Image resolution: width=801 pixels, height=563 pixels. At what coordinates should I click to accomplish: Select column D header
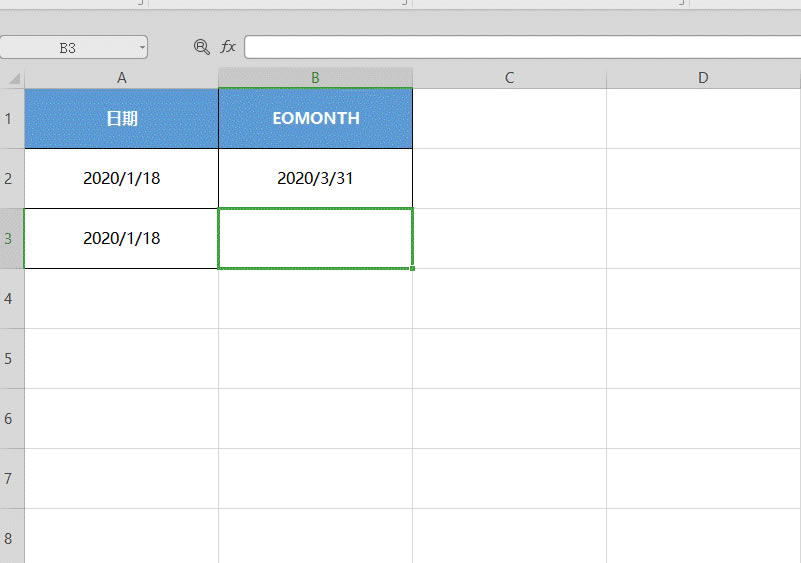pyautogui.click(x=703, y=78)
